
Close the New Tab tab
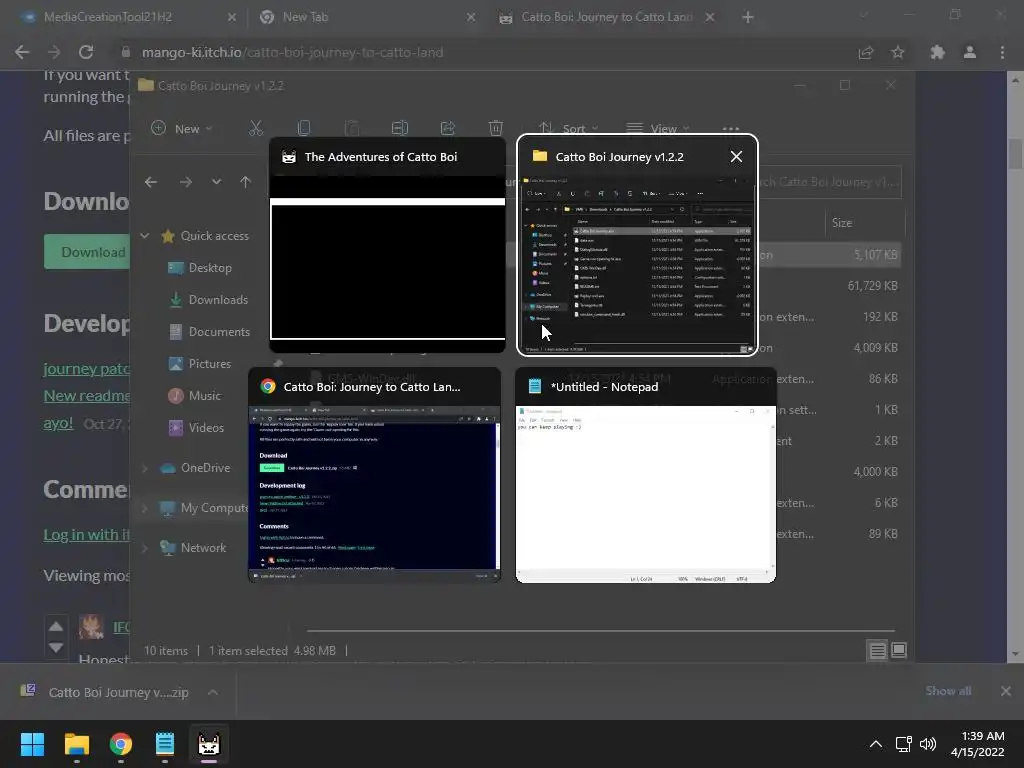471,17
